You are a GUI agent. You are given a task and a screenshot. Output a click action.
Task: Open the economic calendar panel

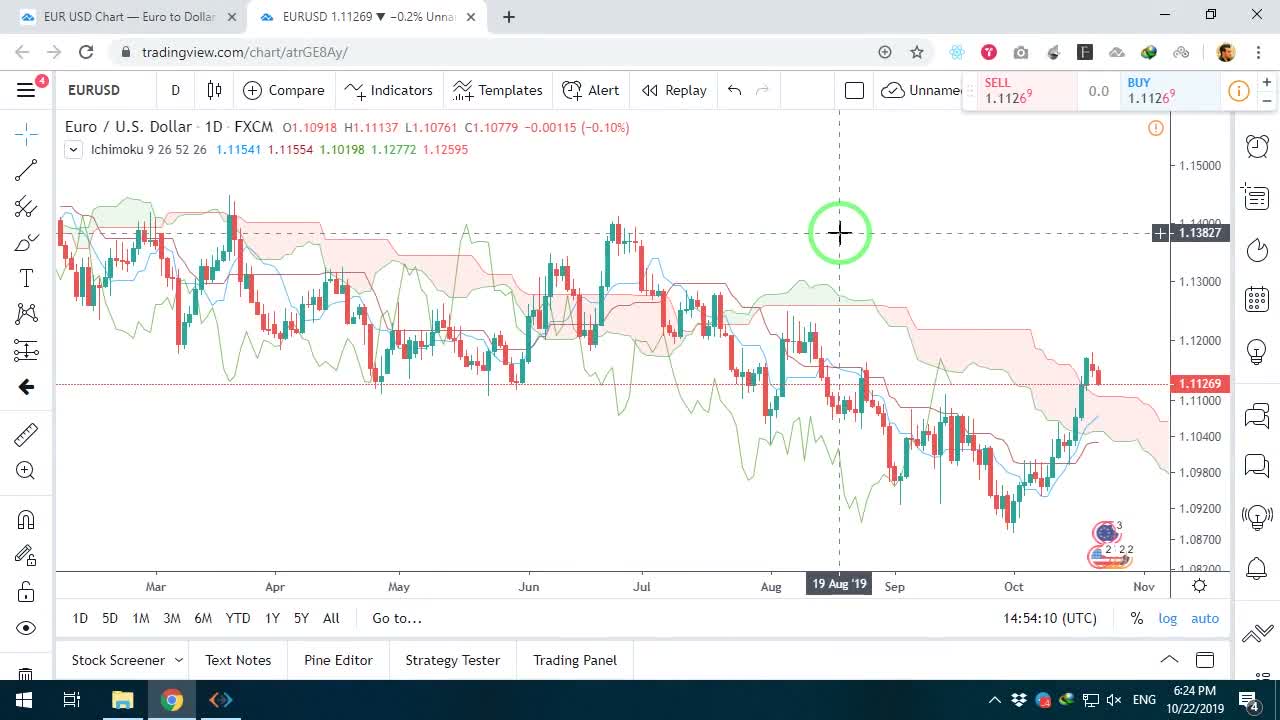point(1257,299)
